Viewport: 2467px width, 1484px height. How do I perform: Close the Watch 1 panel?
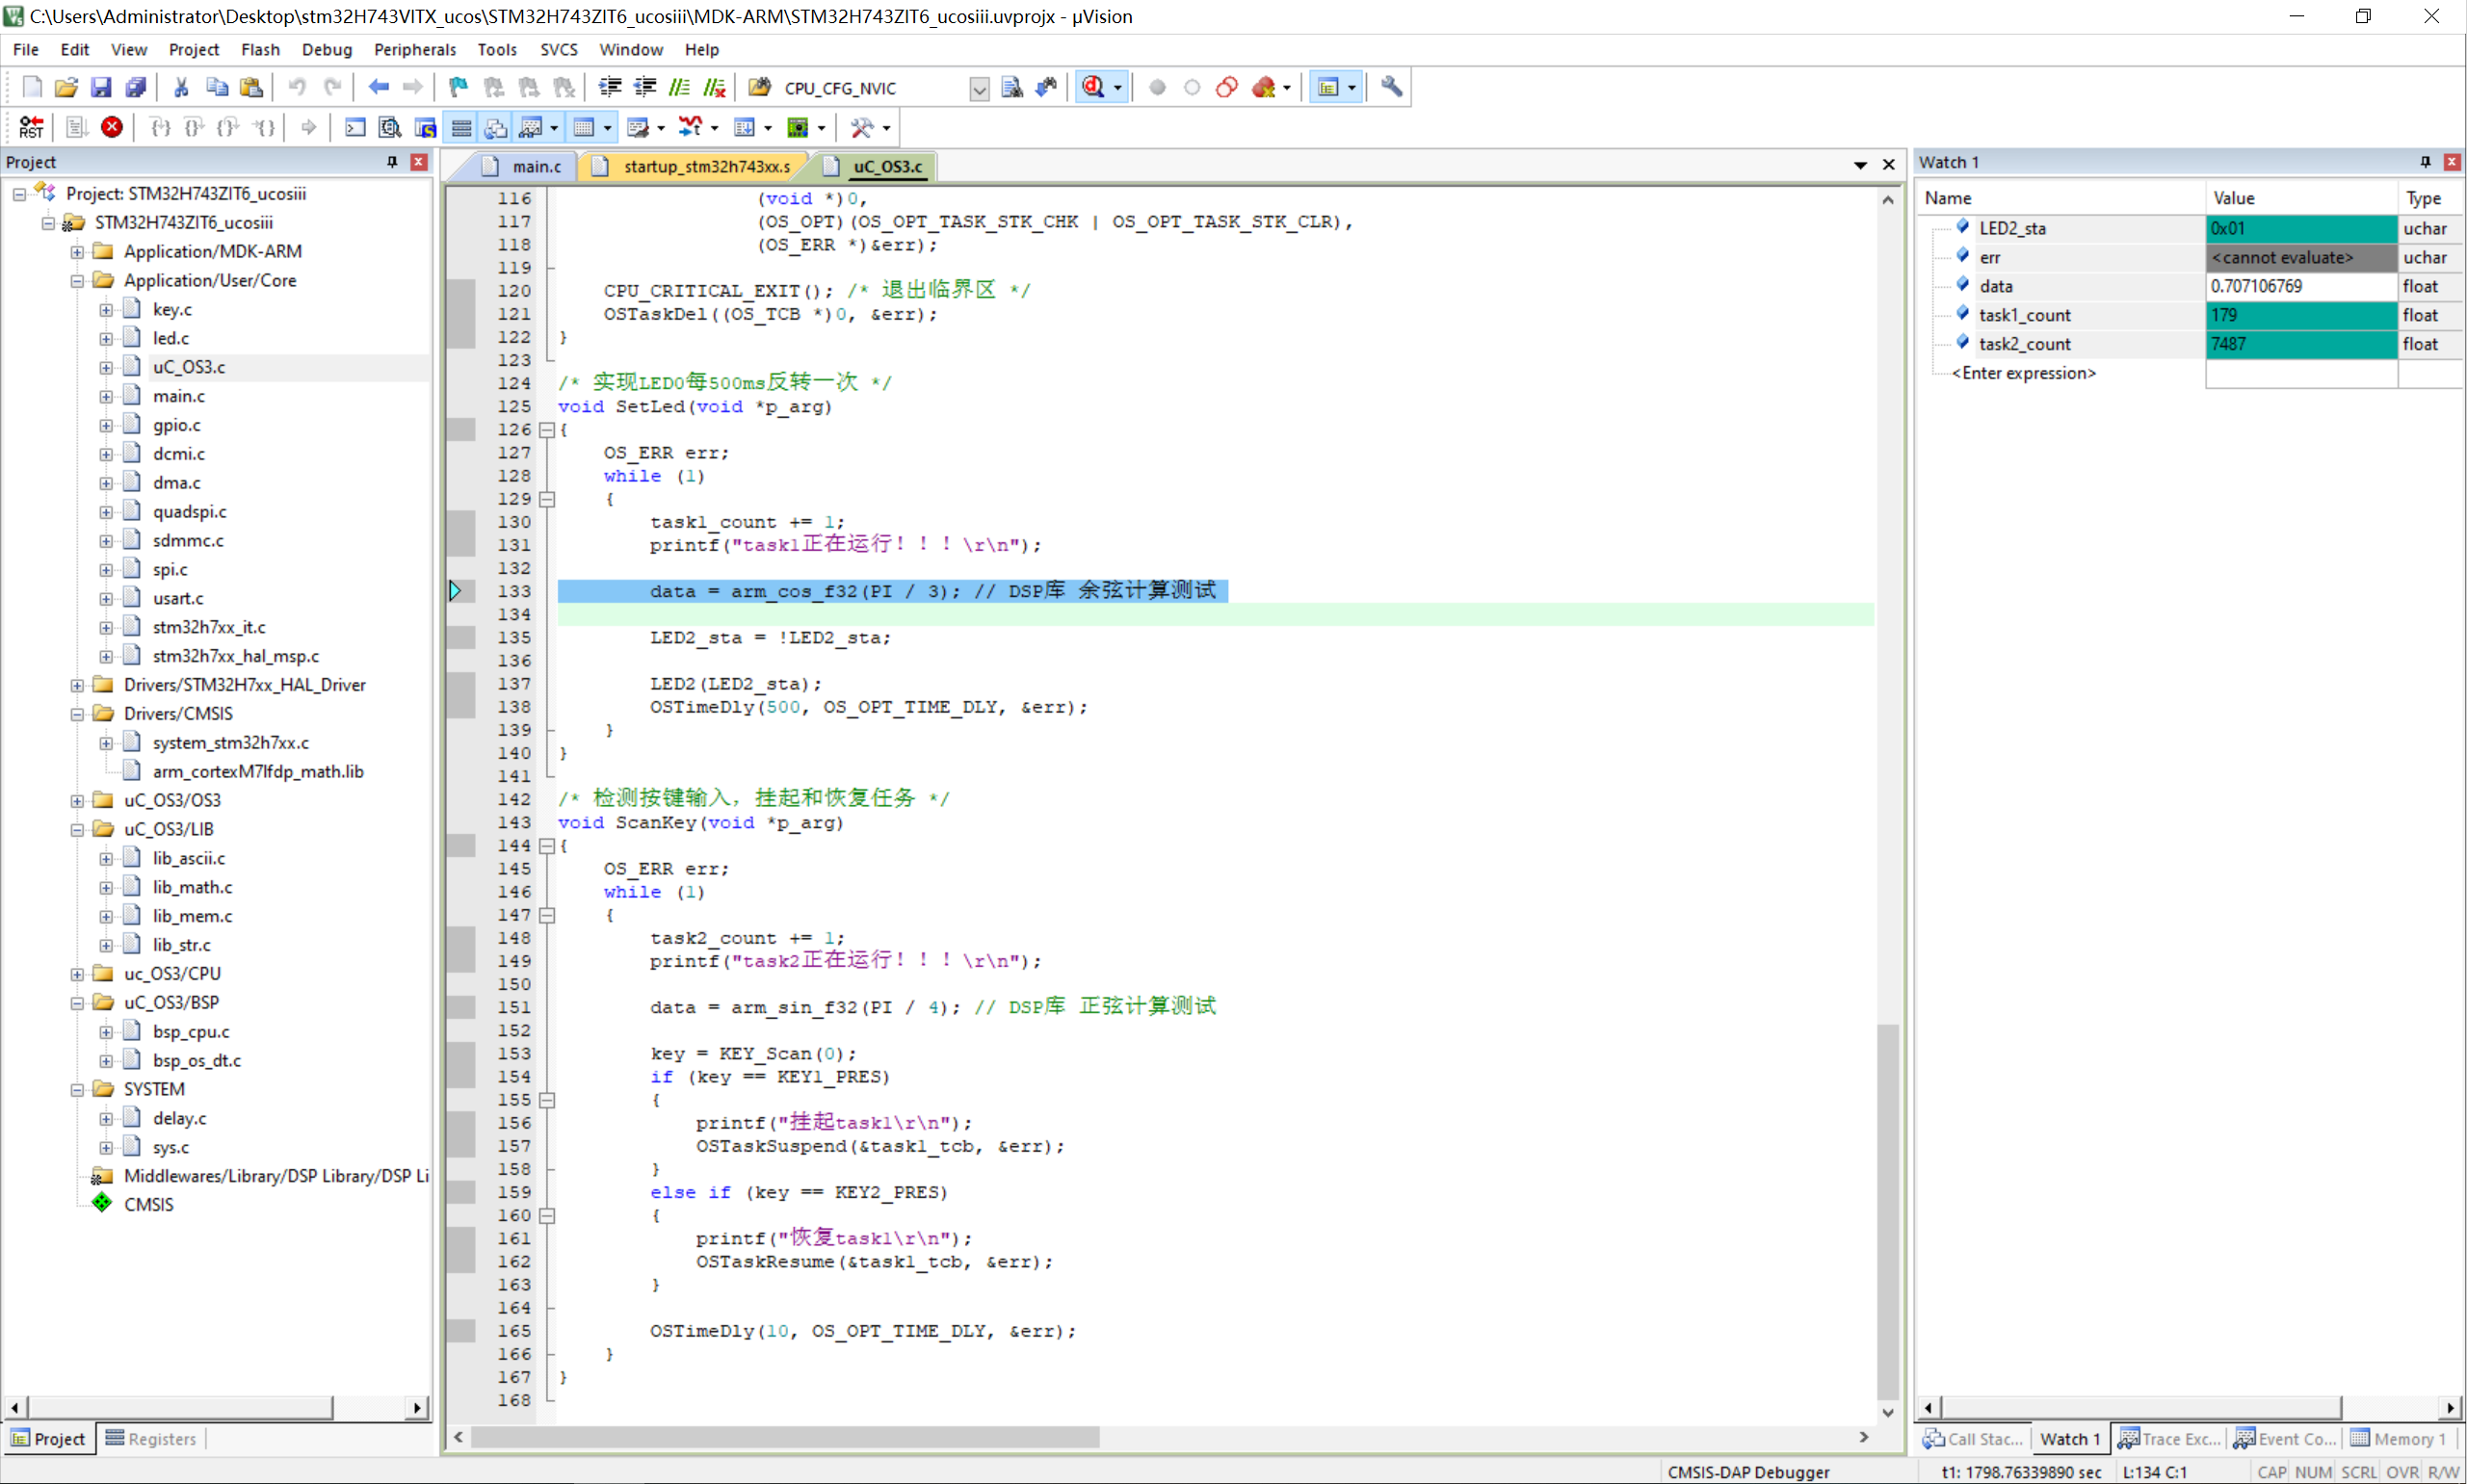tap(2452, 162)
